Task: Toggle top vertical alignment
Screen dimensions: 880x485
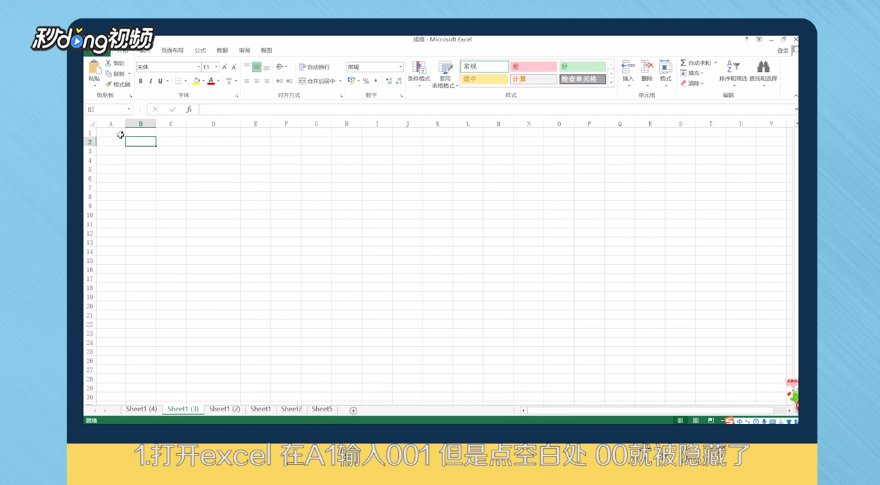Action: click(x=247, y=67)
